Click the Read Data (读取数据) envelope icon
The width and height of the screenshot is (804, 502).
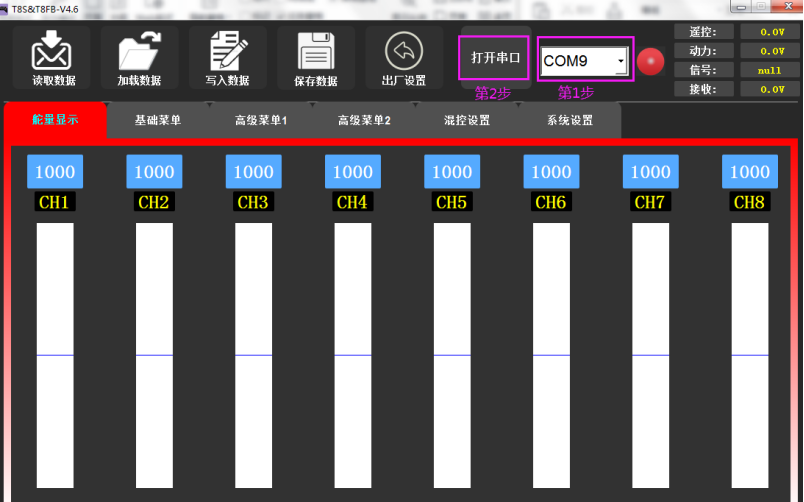53,51
